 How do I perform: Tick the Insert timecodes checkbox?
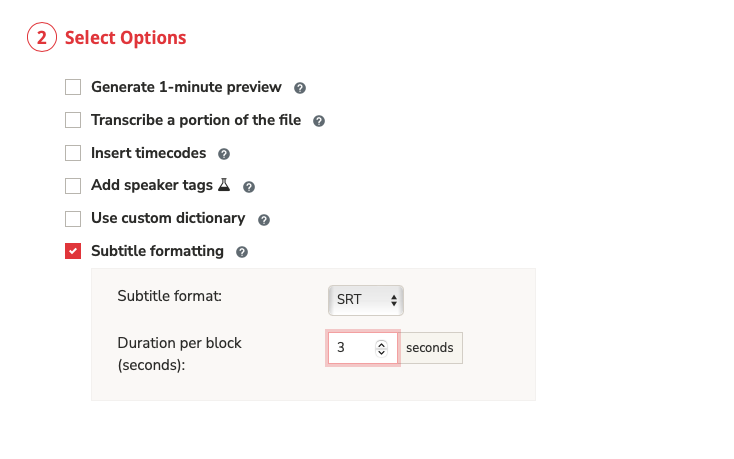73,153
